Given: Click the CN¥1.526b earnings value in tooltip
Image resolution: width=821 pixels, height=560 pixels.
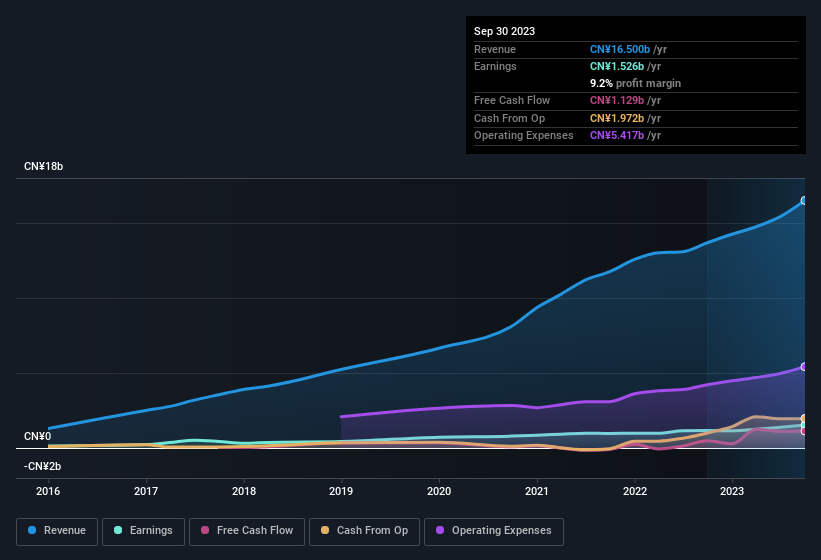Looking at the screenshot, I should pyautogui.click(x=617, y=66).
